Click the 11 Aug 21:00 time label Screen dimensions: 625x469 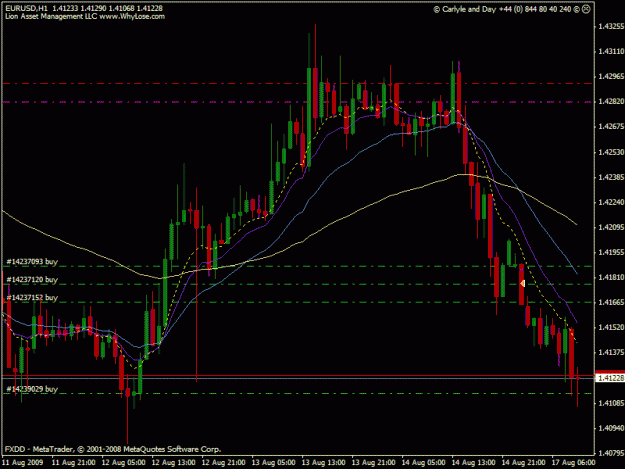[x=74, y=463]
